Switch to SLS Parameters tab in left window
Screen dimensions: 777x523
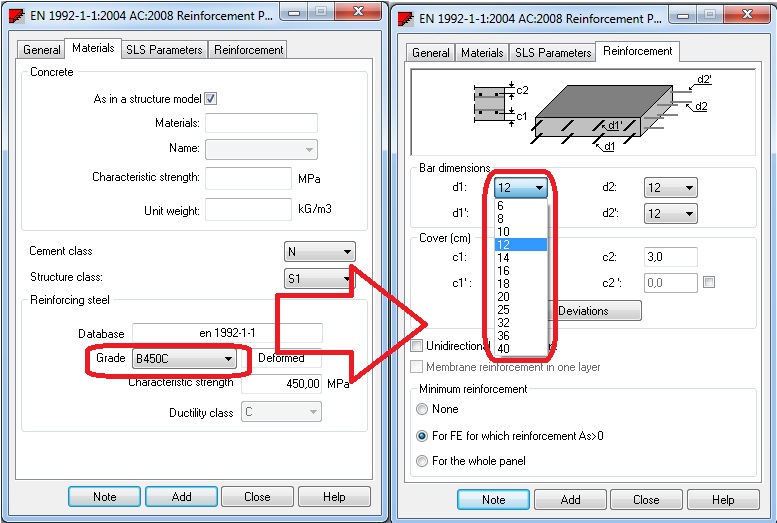(x=164, y=50)
